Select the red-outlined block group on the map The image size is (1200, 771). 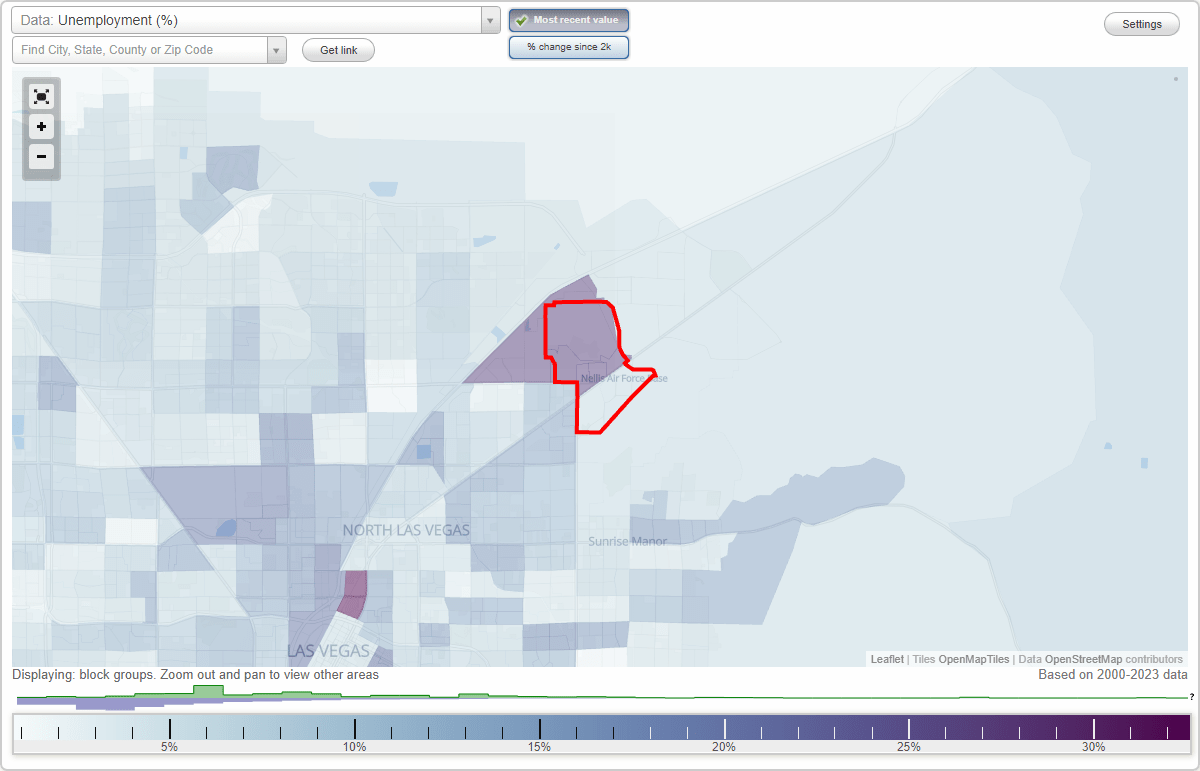(x=585, y=340)
